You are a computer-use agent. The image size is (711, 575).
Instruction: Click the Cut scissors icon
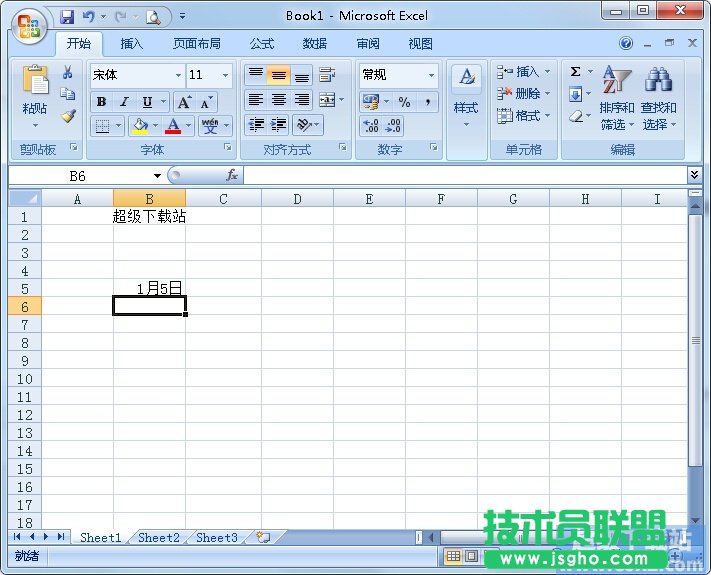point(68,73)
